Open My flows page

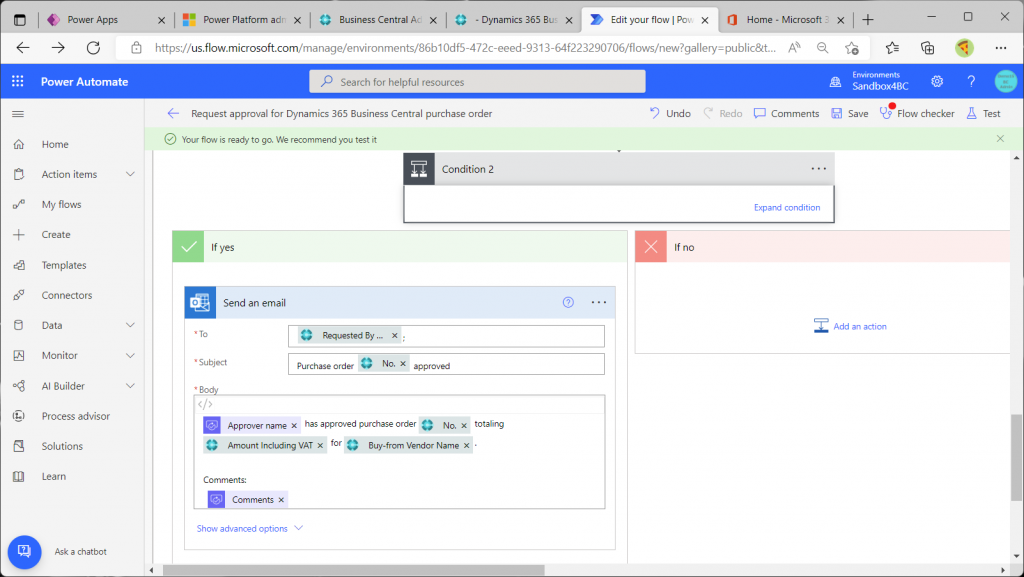pos(61,204)
